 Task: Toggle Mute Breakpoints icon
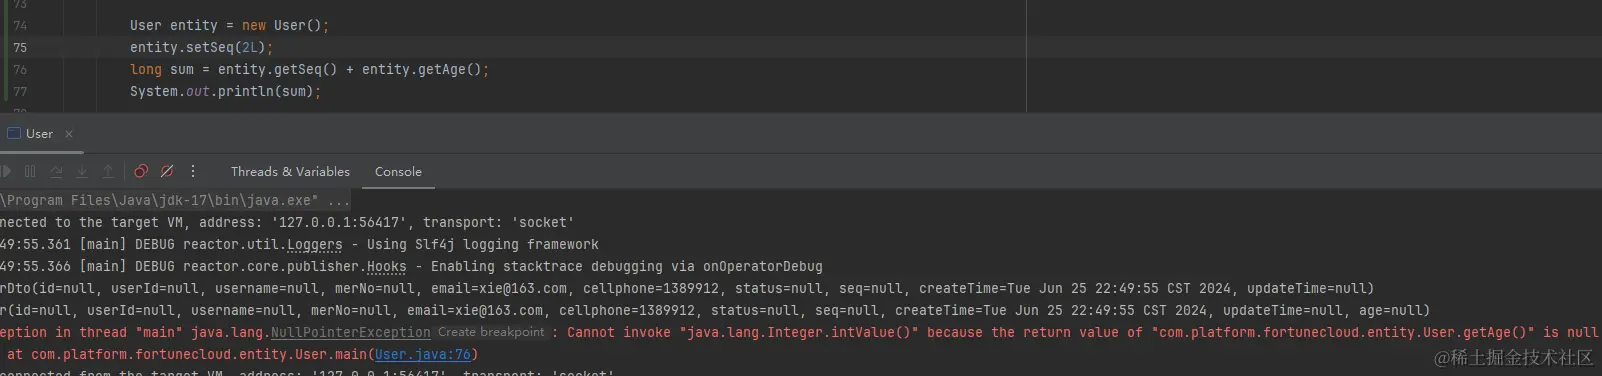tap(167, 172)
